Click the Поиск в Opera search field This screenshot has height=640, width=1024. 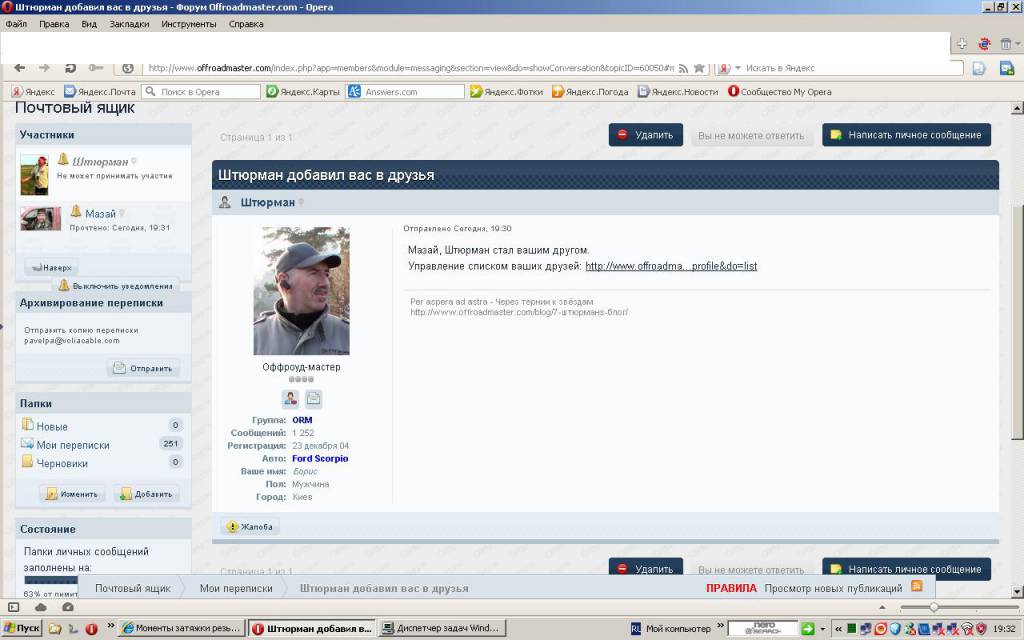(200, 92)
